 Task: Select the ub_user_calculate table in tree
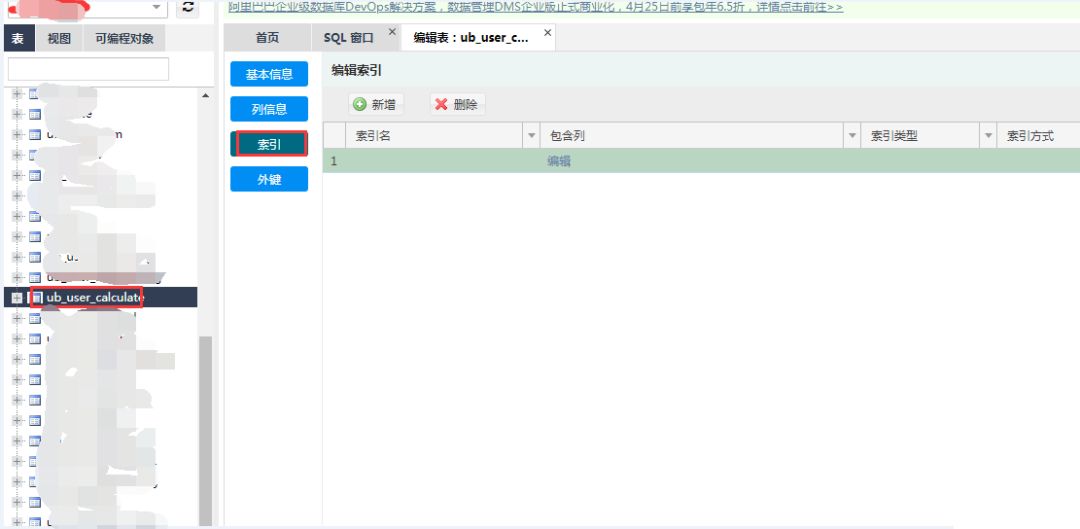[94, 298]
